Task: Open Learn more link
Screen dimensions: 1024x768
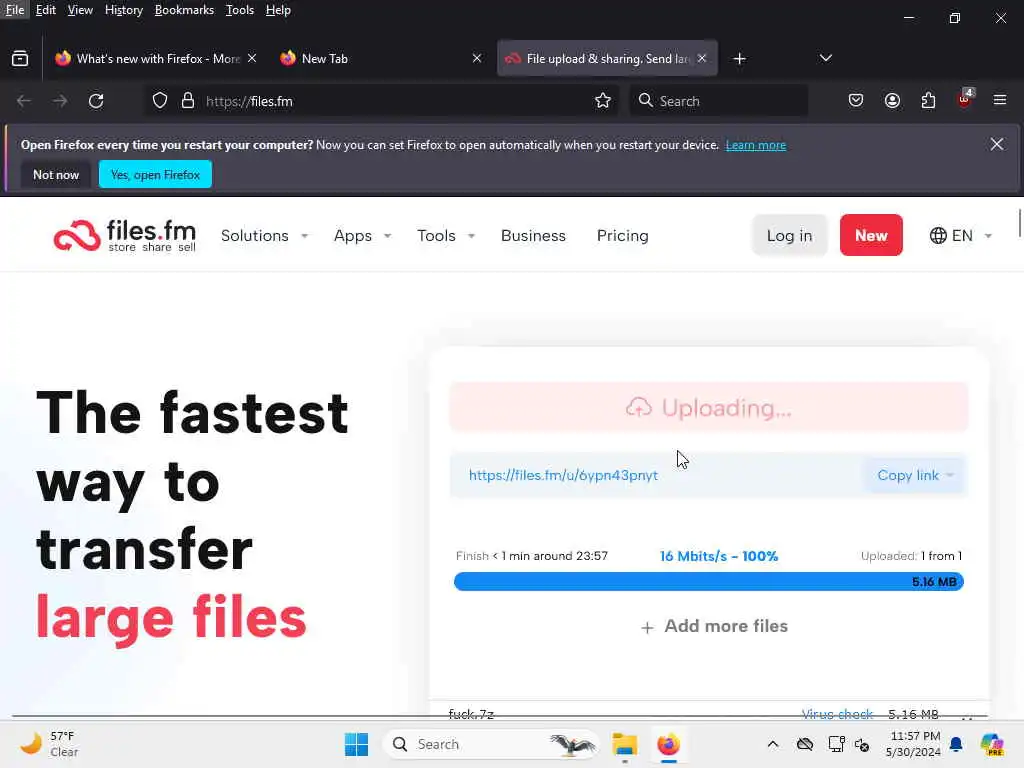Action: point(756,145)
